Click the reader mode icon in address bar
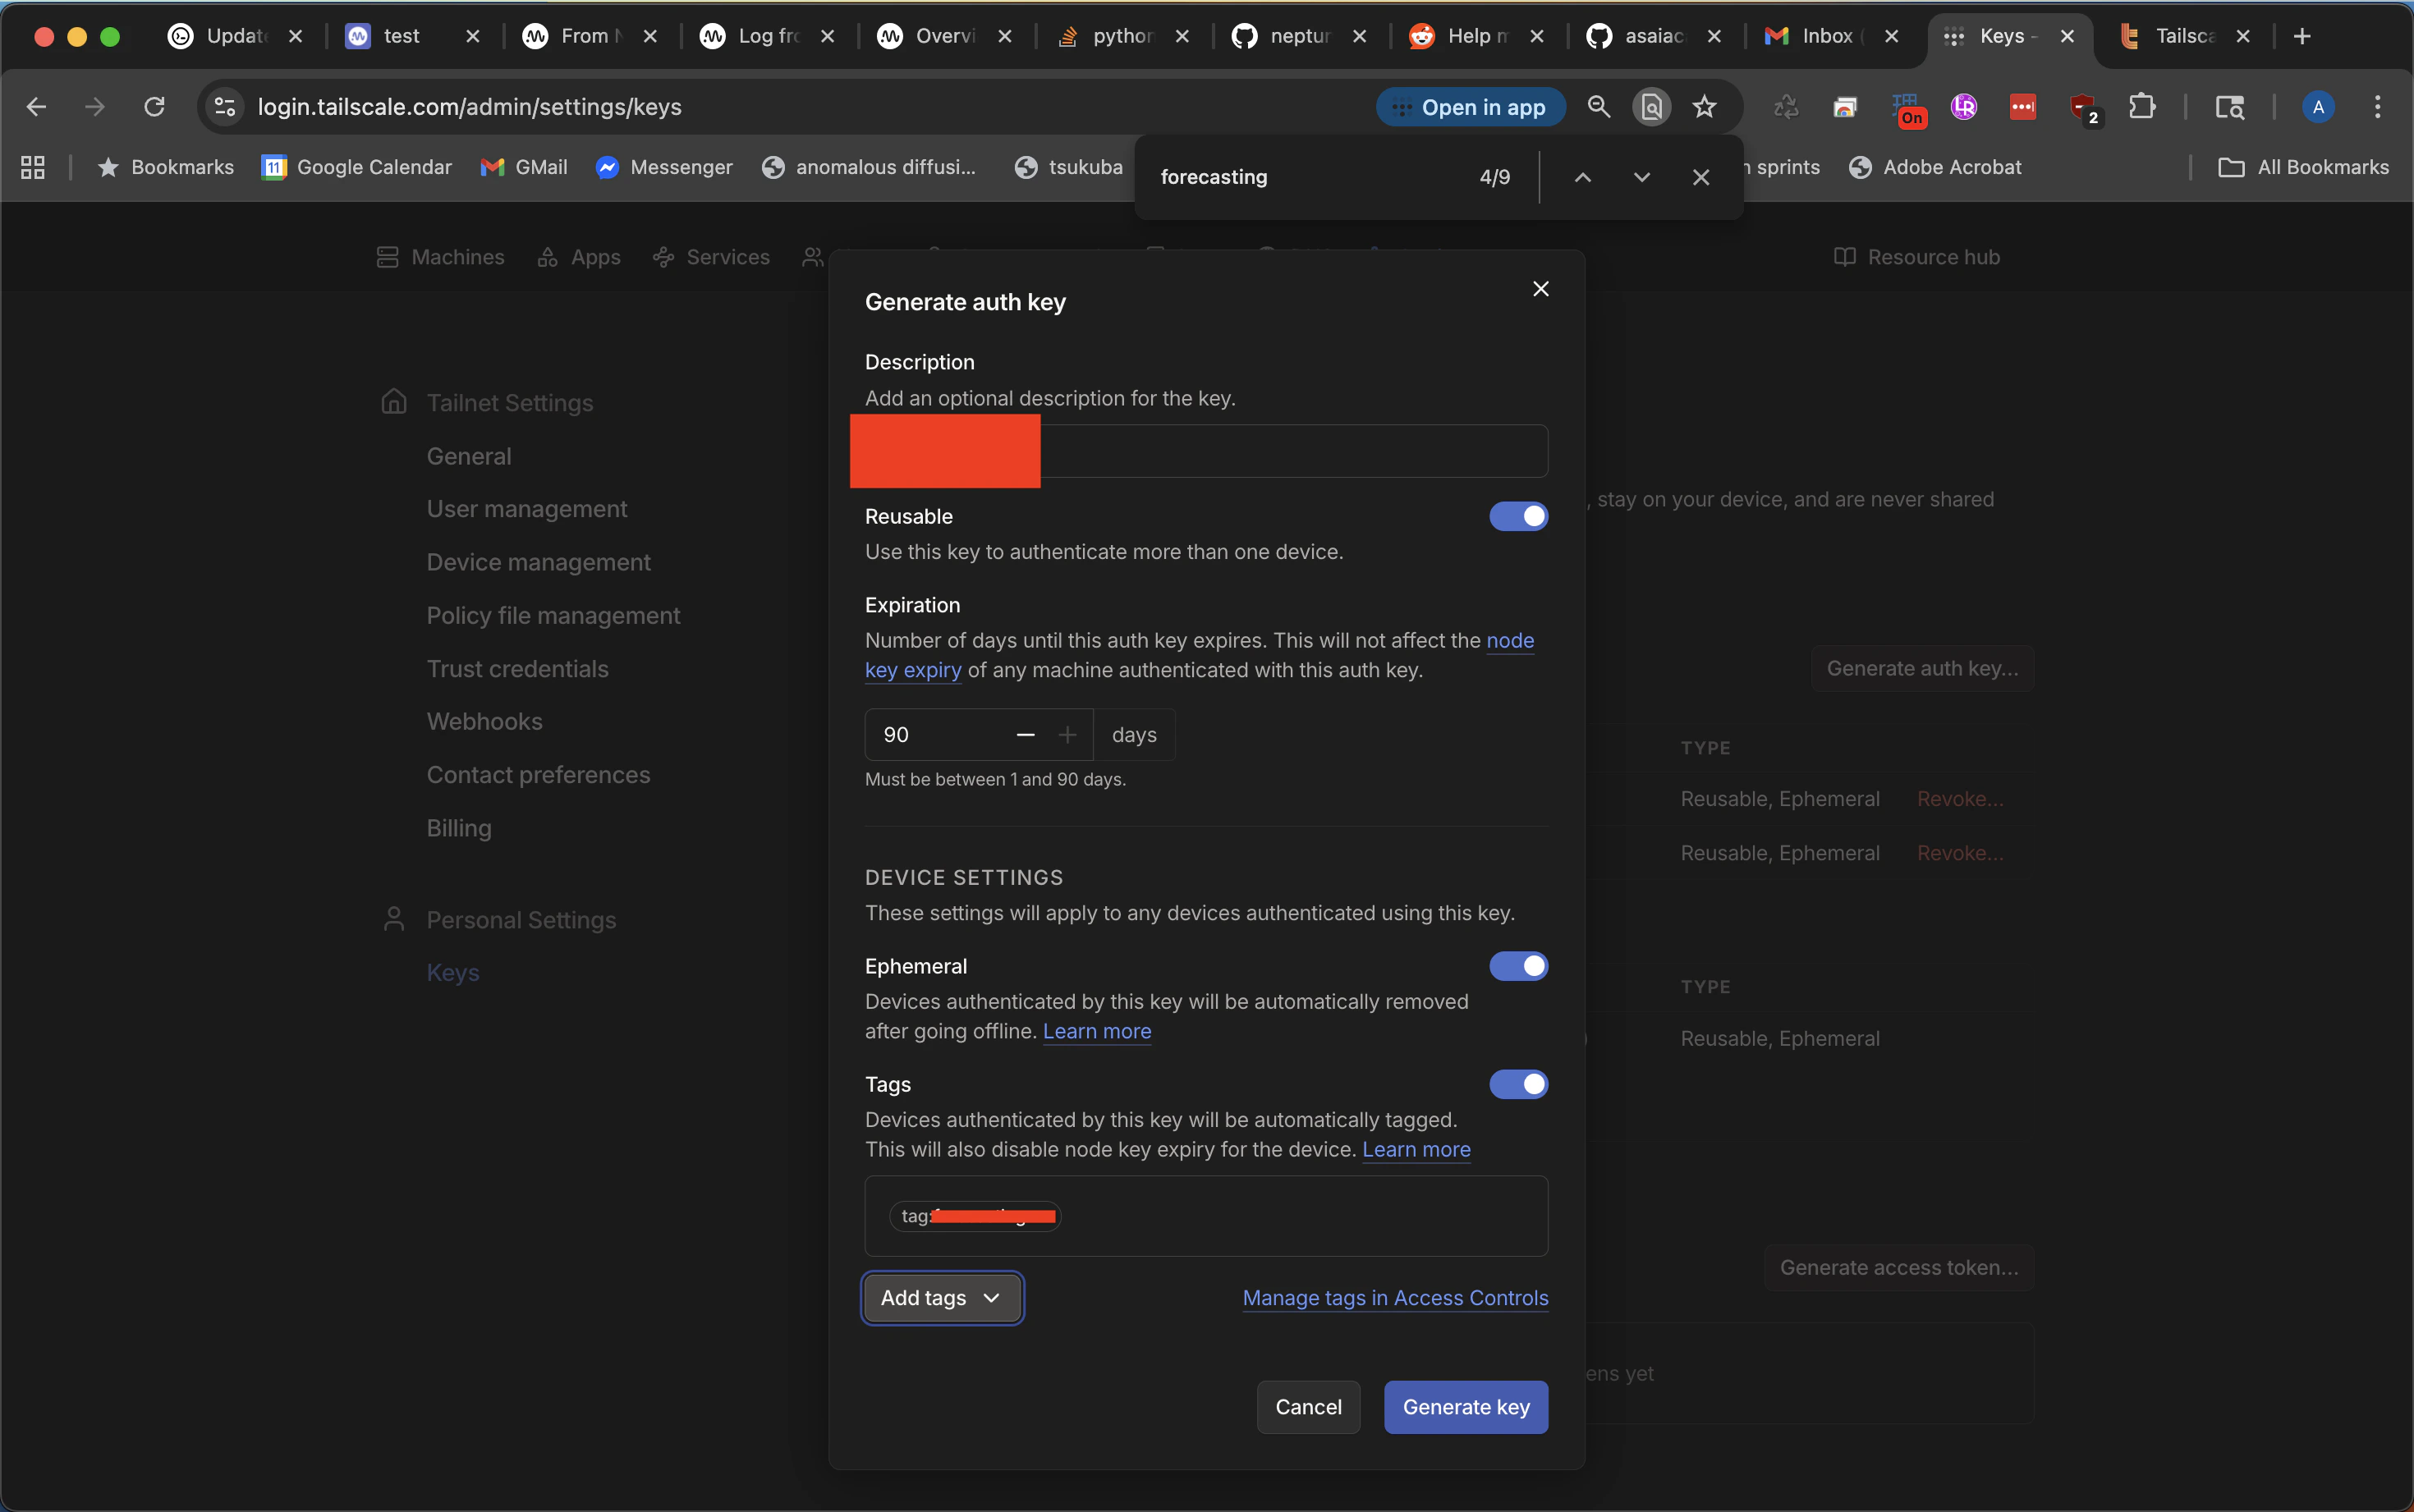 (x=1651, y=107)
